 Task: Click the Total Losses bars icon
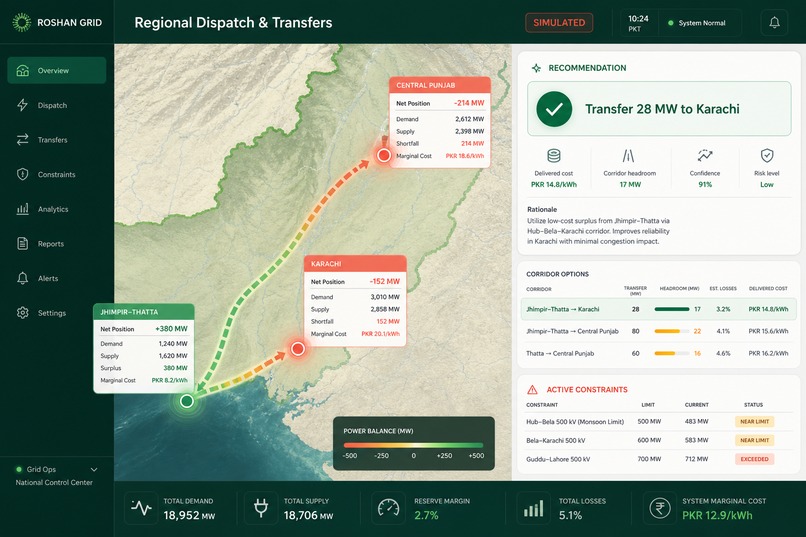click(533, 508)
